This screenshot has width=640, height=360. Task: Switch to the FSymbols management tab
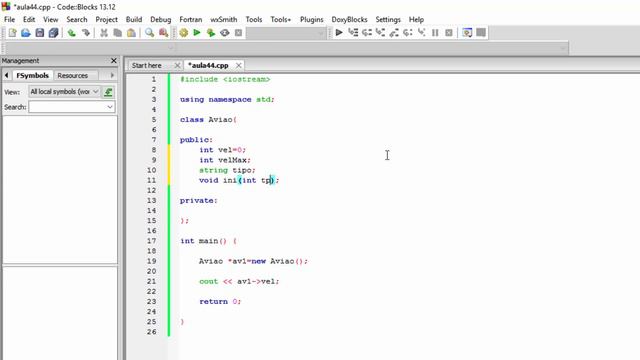click(x=32, y=76)
